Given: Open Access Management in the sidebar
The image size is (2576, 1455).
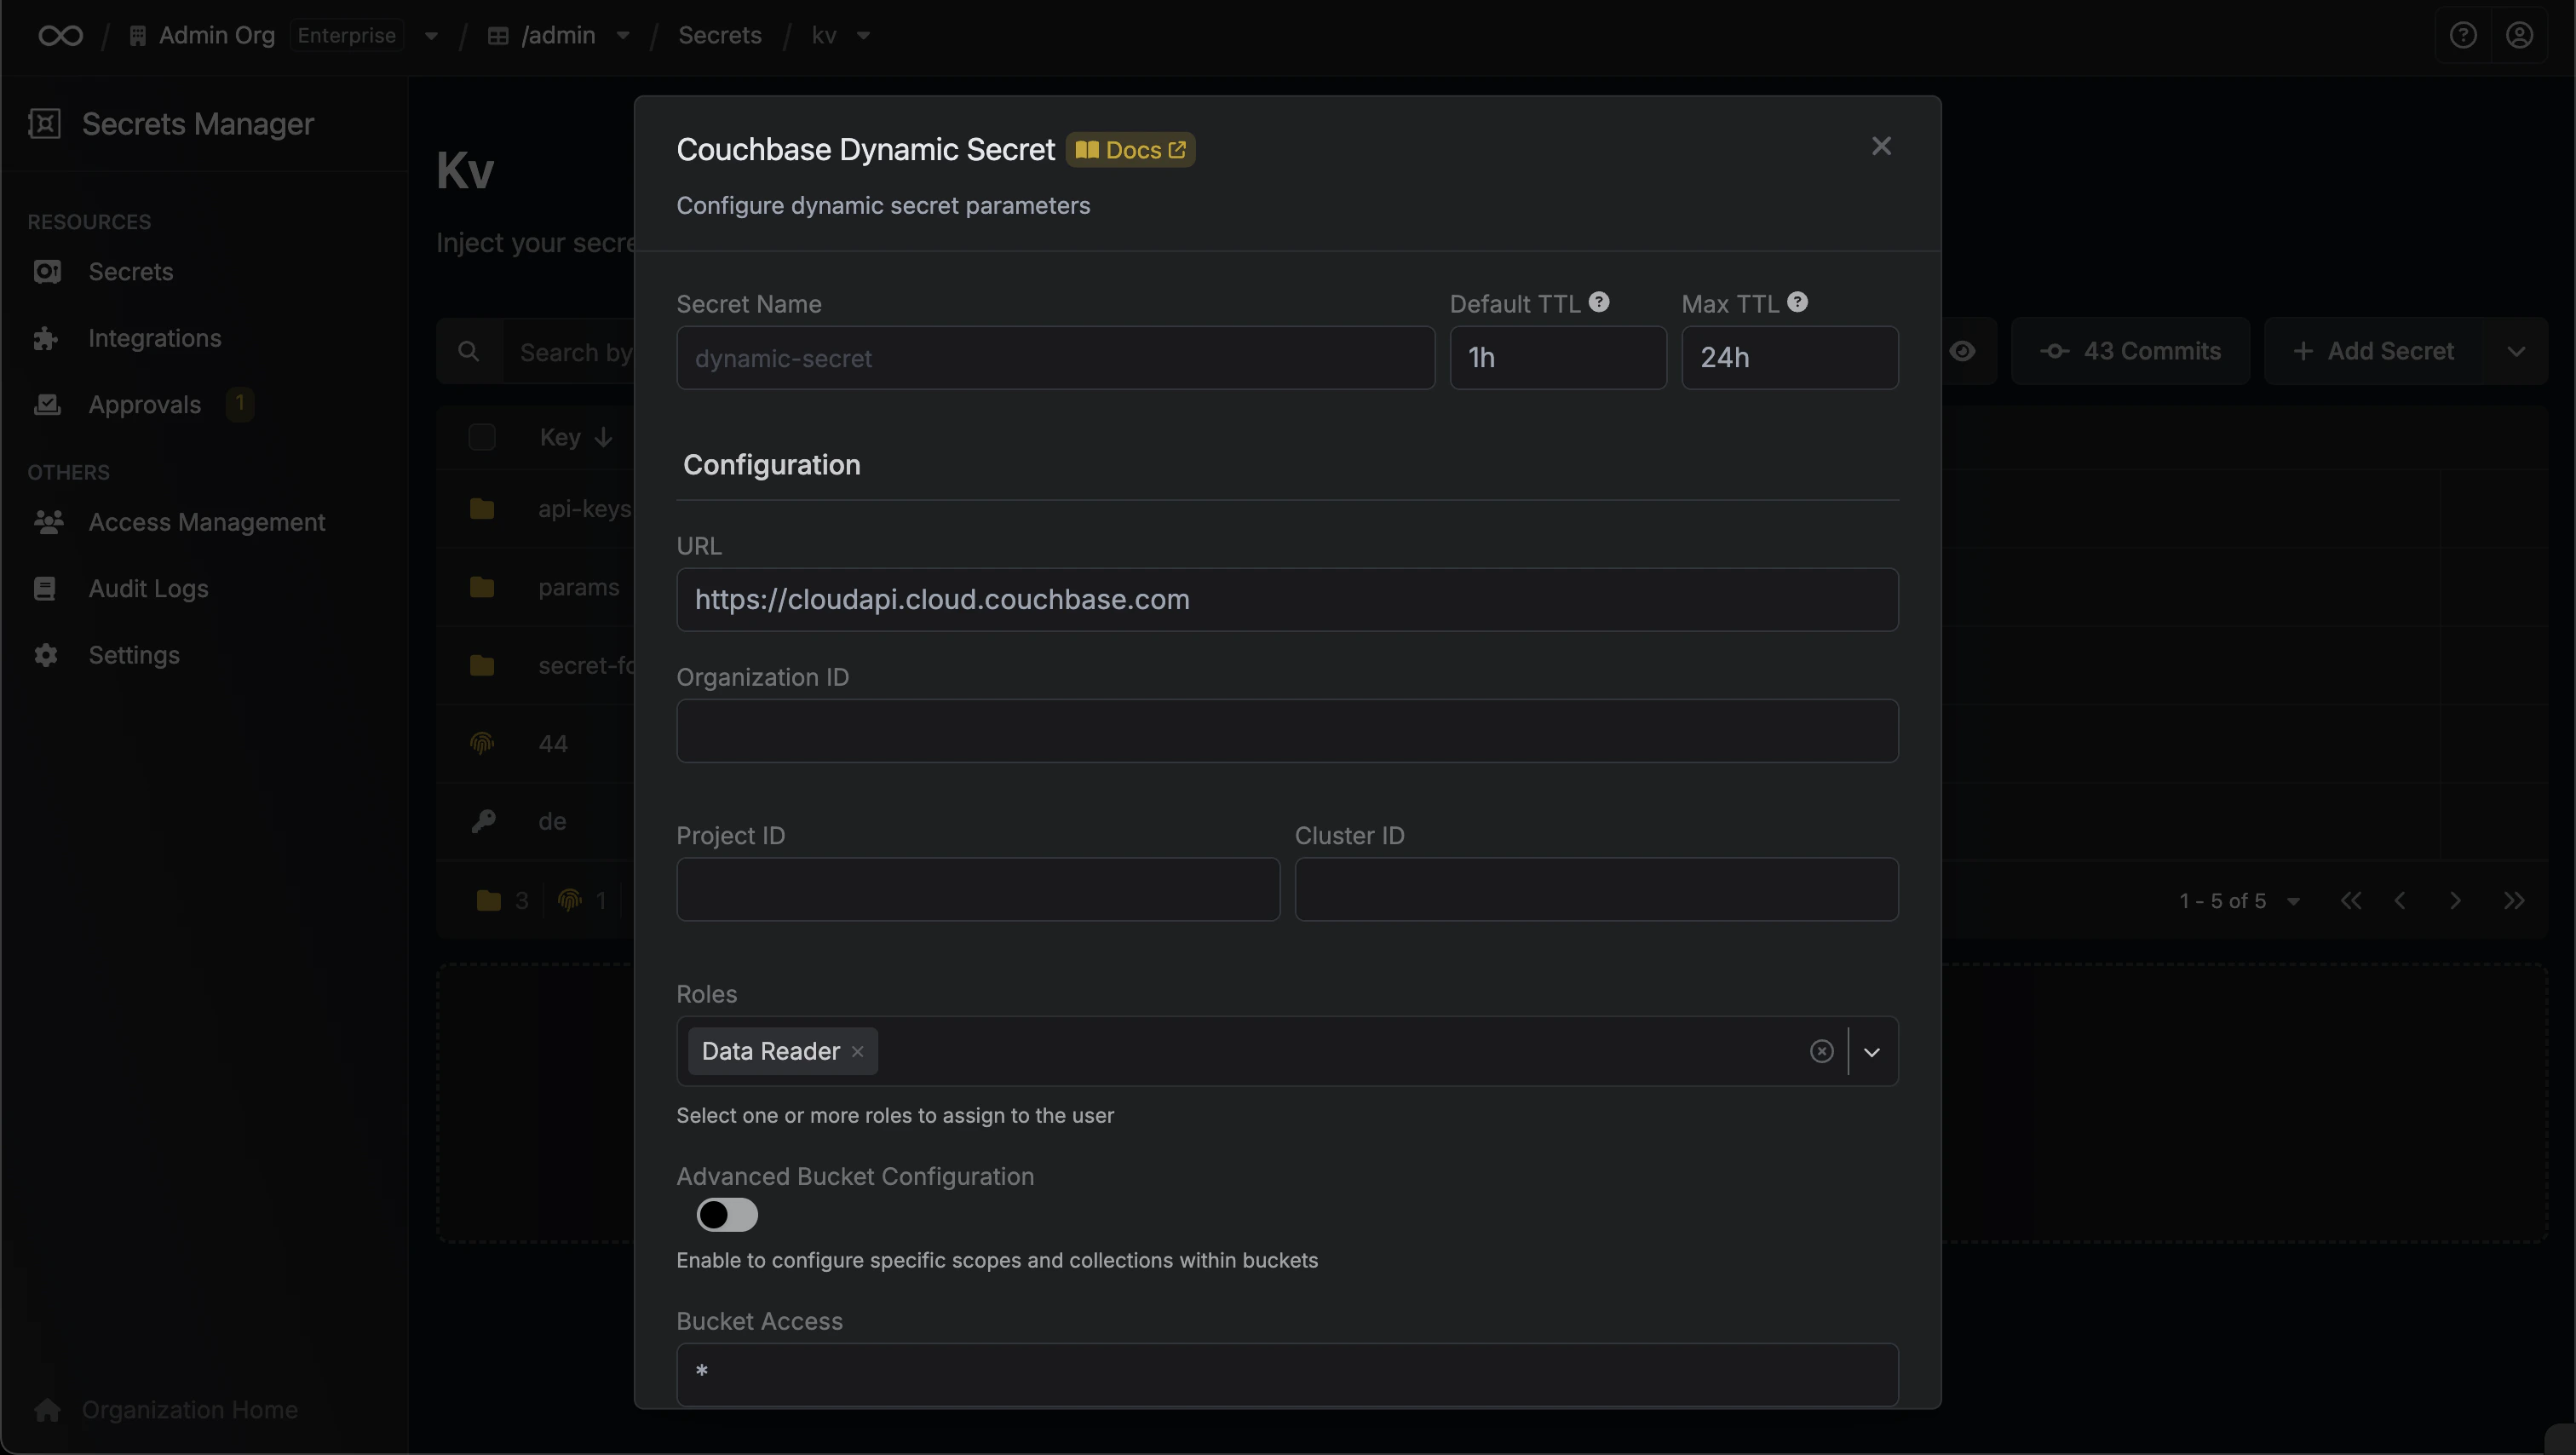Looking at the screenshot, I should click(x=206, y=522).
